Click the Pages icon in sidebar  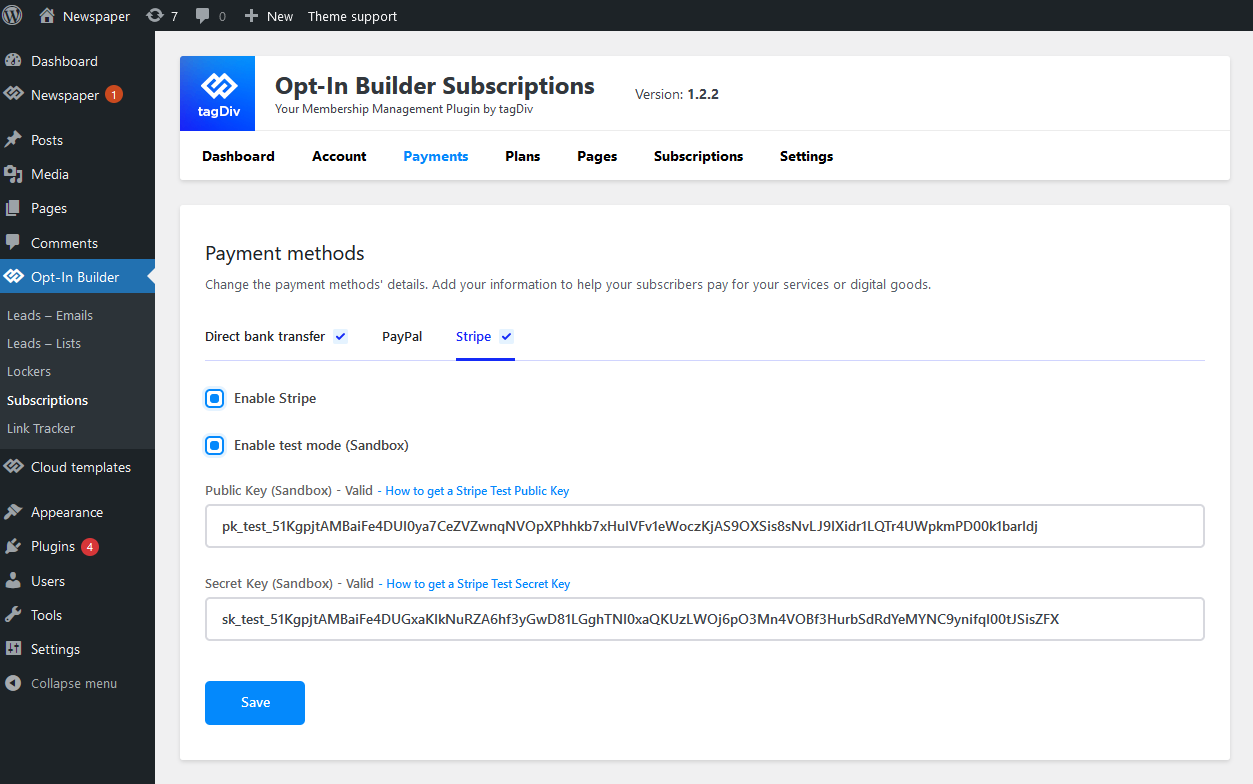click(x=13, y=208)
